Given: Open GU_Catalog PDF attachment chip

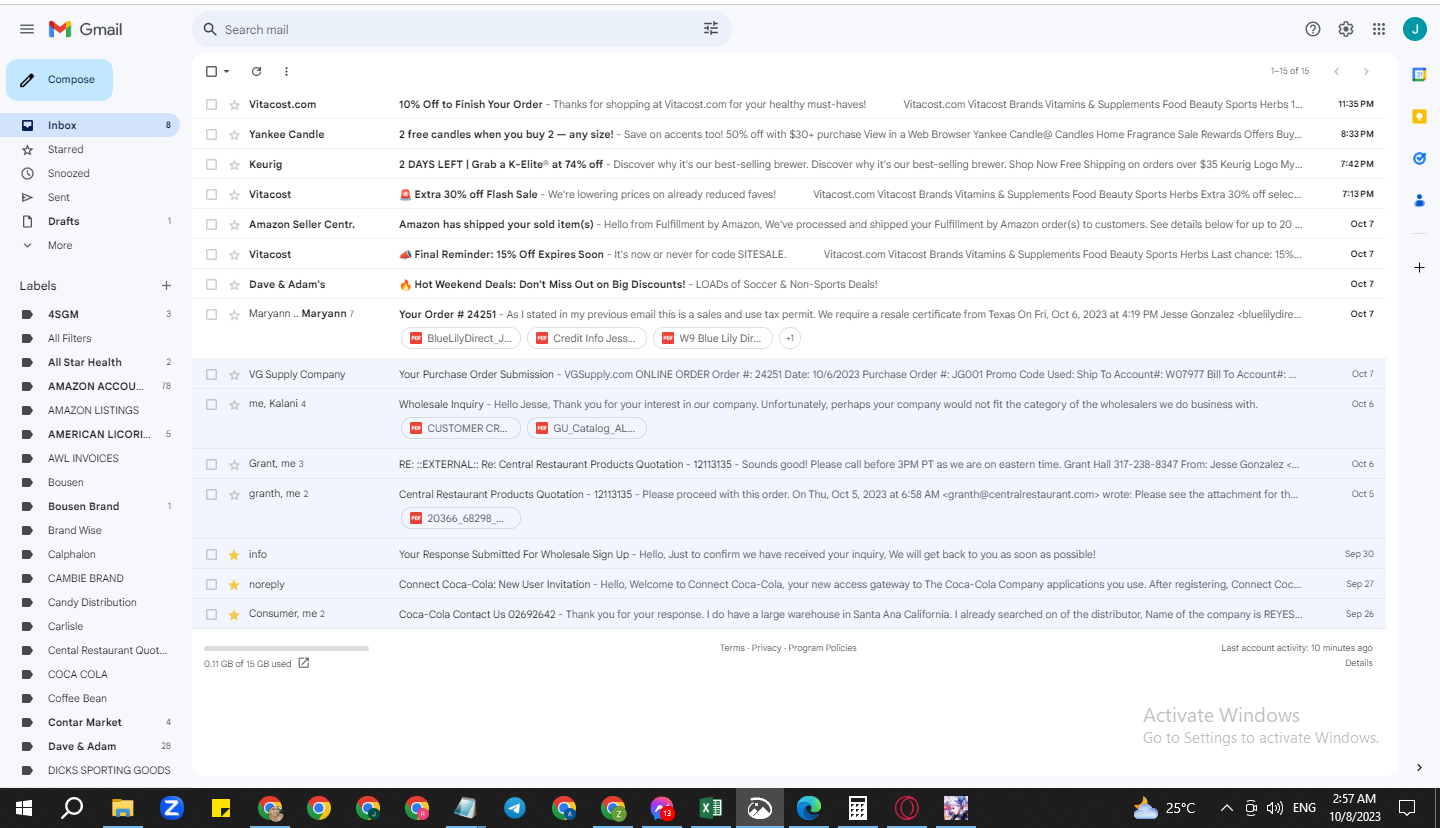Looking at the screenshot, I should [587, 428].
